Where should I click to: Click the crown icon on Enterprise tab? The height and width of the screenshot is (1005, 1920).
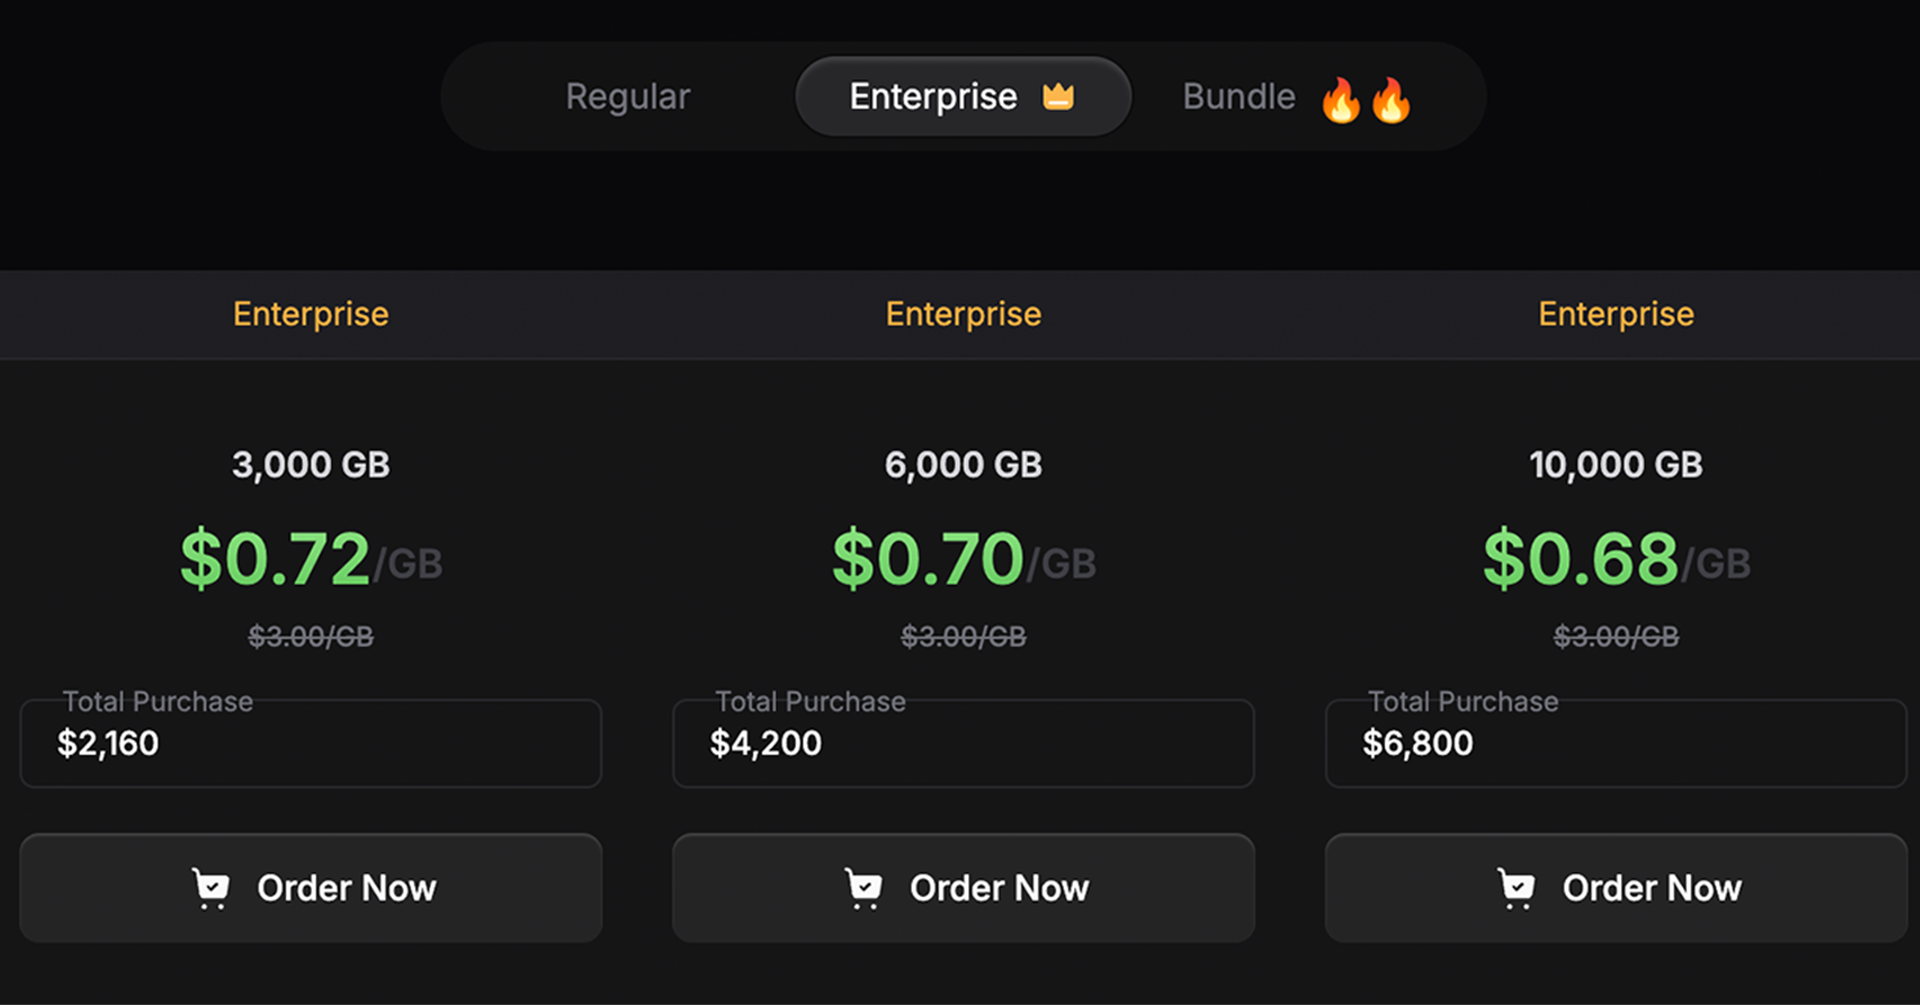(1058, 97)
